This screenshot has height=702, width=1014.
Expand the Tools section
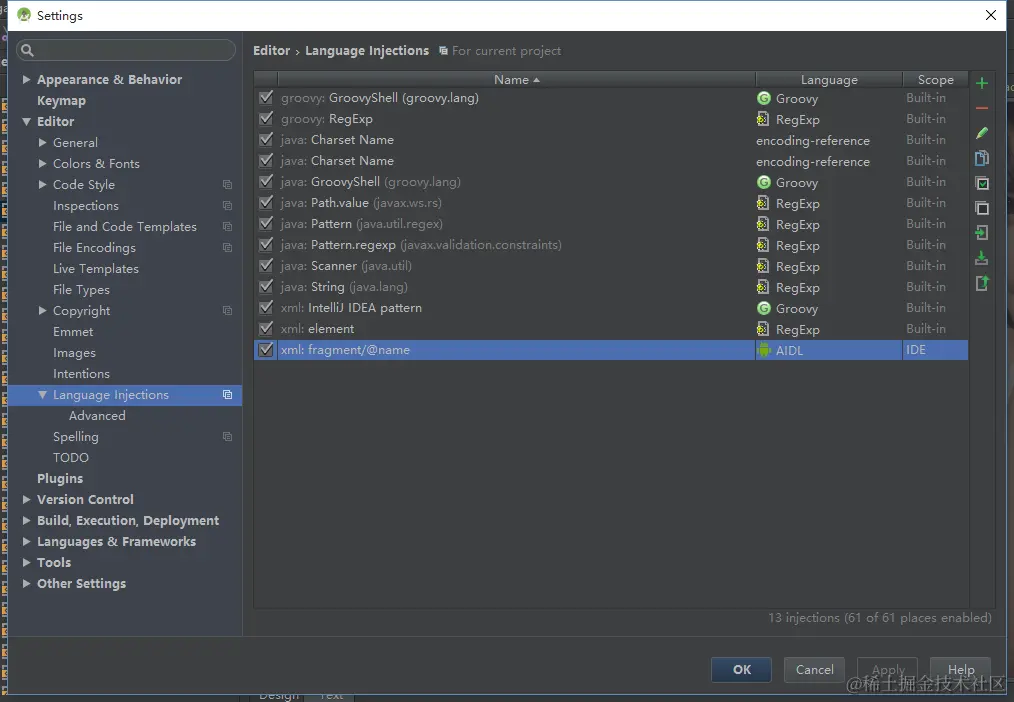(x=27, y=562)
